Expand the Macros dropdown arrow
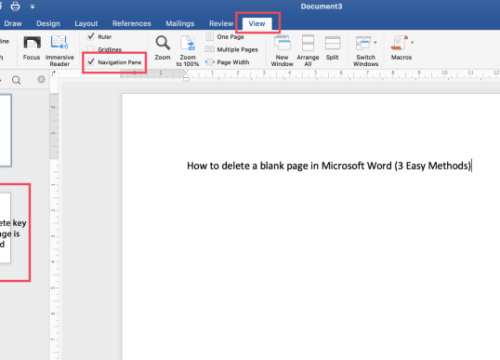Image resolution: width=500 pixels, height=360 pixels. pyautogui.click(x=412, y=42)
